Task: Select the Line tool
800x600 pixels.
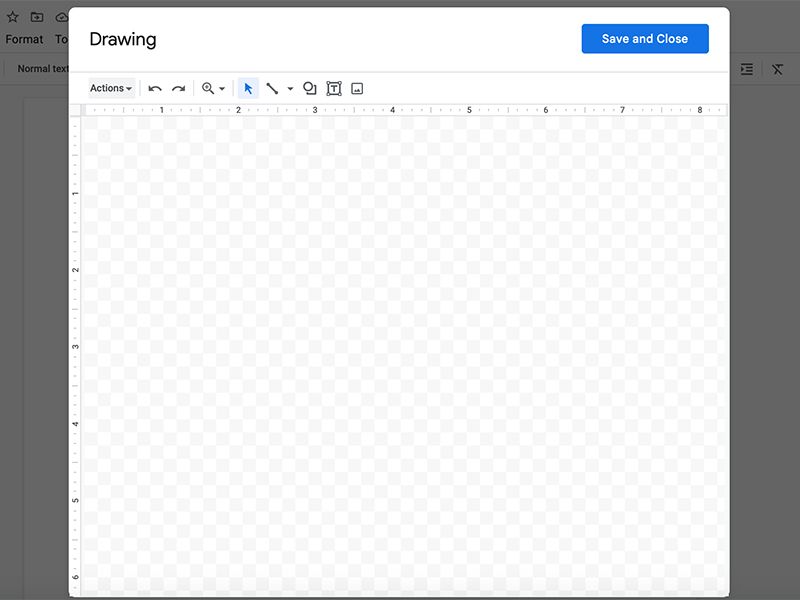Action: (274, 88)
